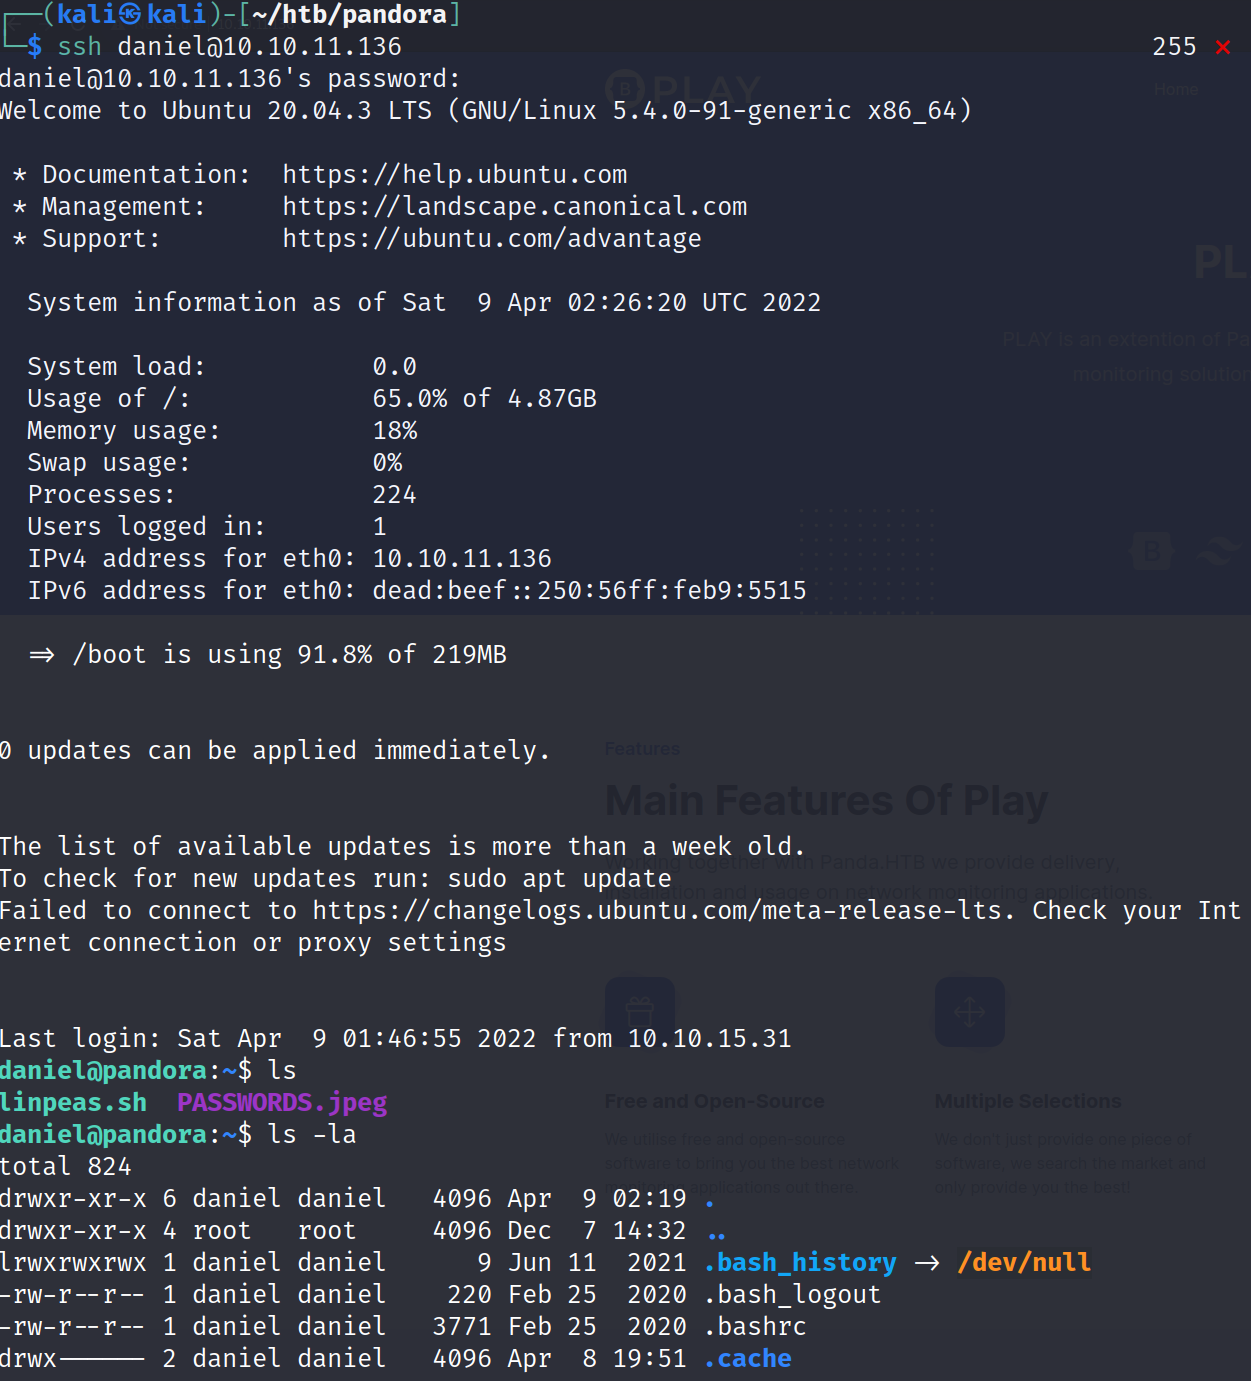
Task: Click the .cache directory entry
Action: [x=748, y=1359]
